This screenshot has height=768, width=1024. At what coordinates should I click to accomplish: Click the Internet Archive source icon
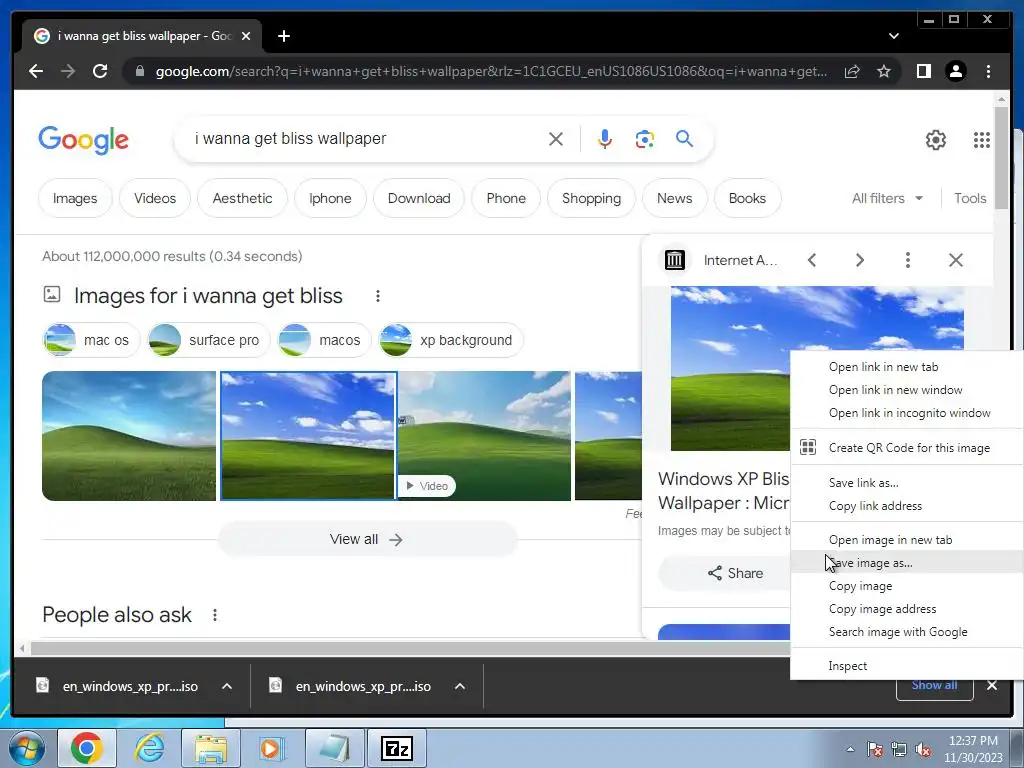tap(675, 260)
